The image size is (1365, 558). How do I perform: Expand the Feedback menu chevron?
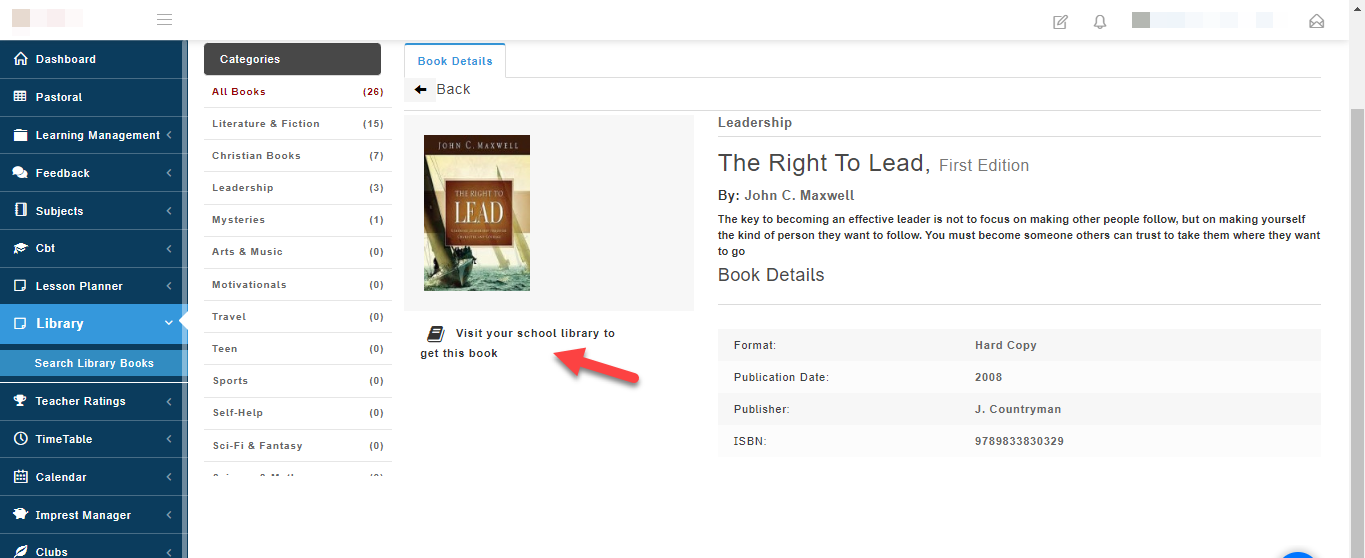click(169, 173)
